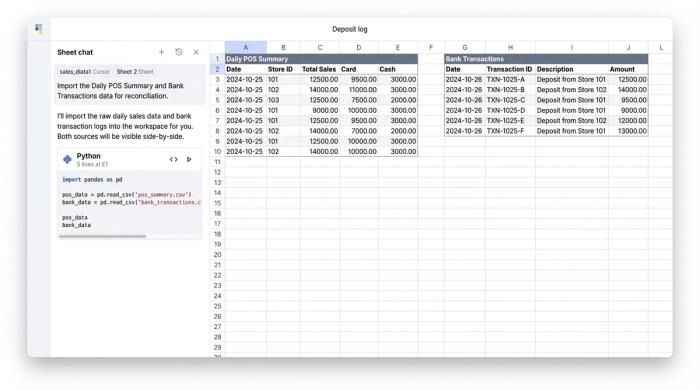The height and width of the screenshot is (391, 700).
Task: Select column J header
Action: 628,47
